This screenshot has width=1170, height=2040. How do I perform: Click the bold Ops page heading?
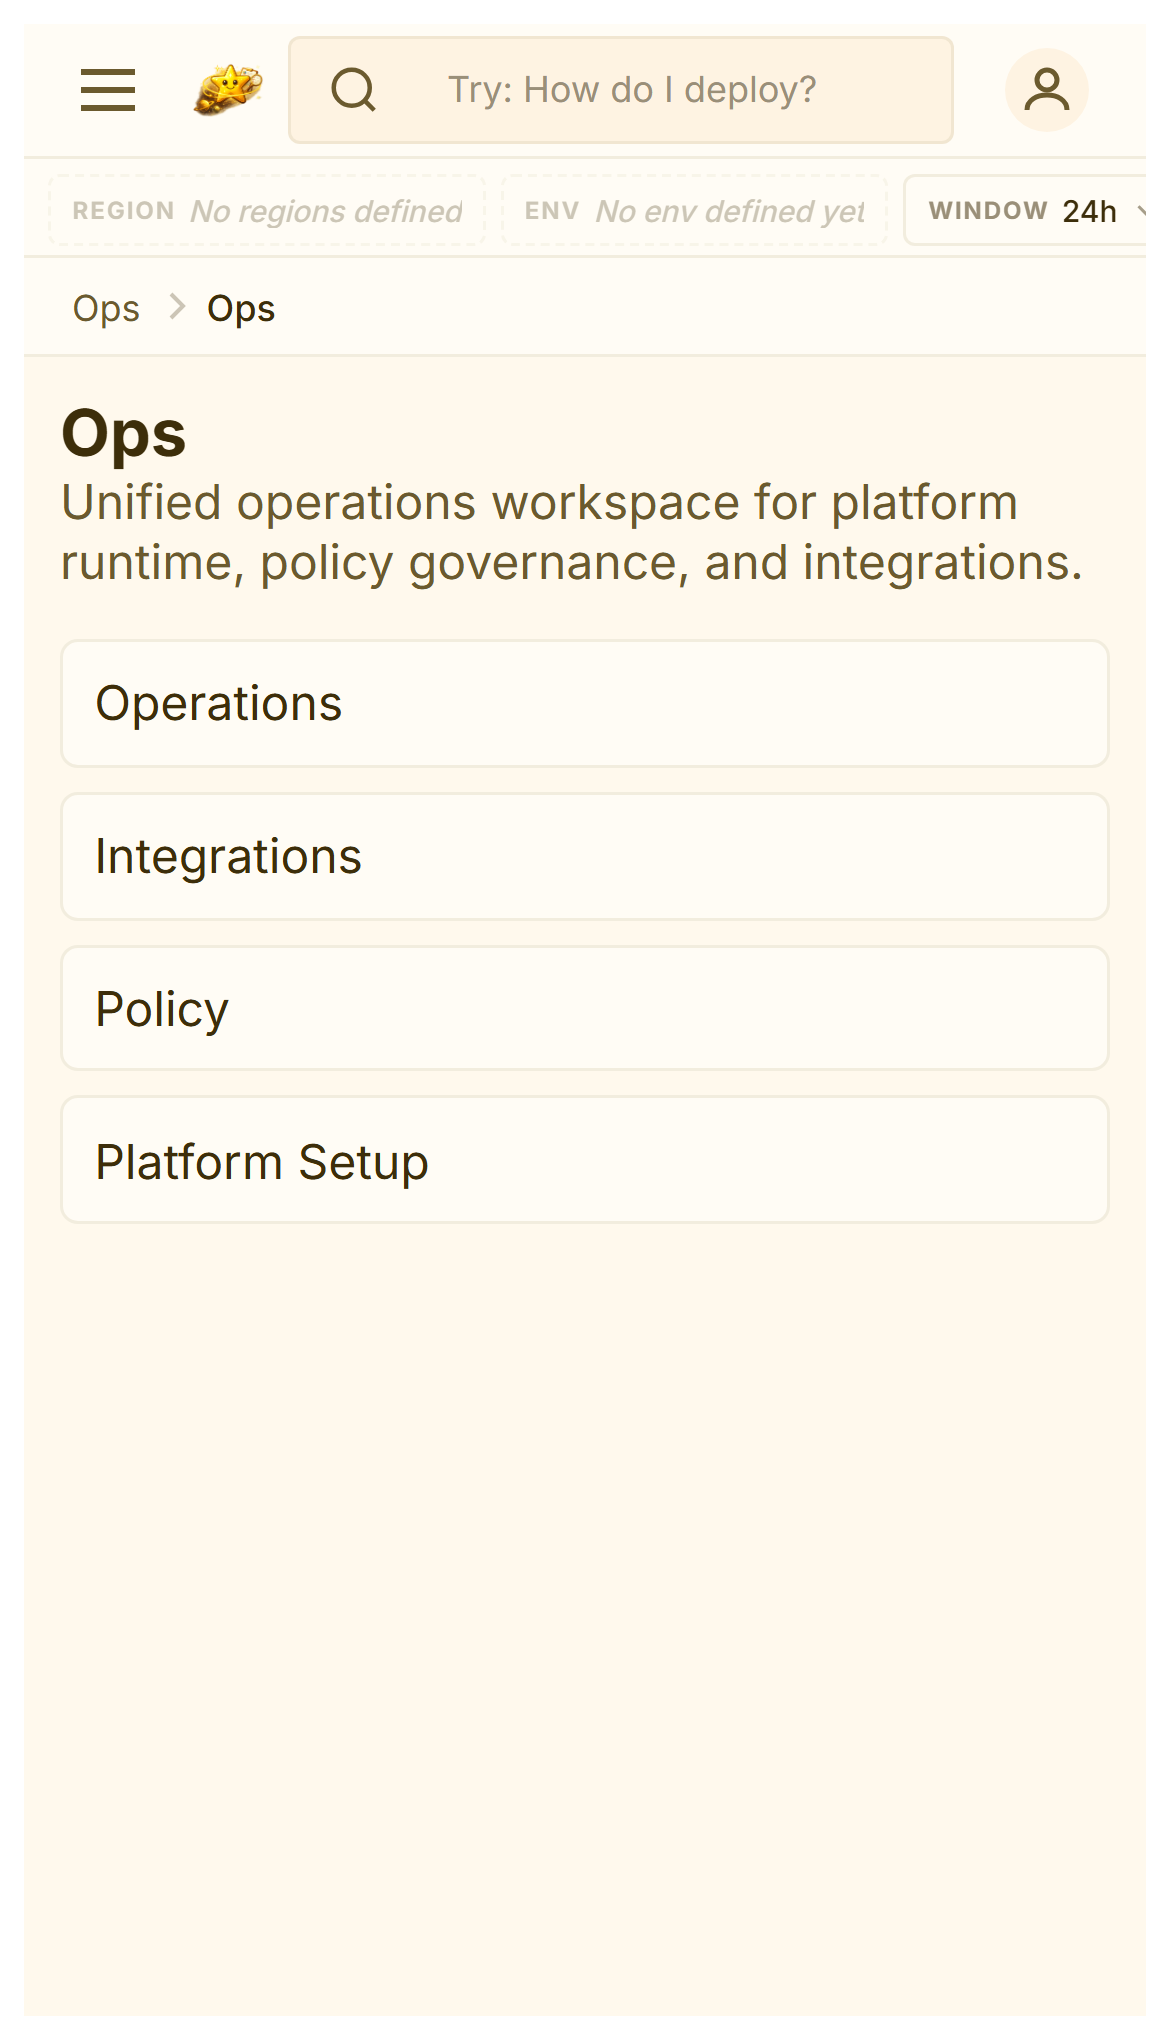point(124,434)
